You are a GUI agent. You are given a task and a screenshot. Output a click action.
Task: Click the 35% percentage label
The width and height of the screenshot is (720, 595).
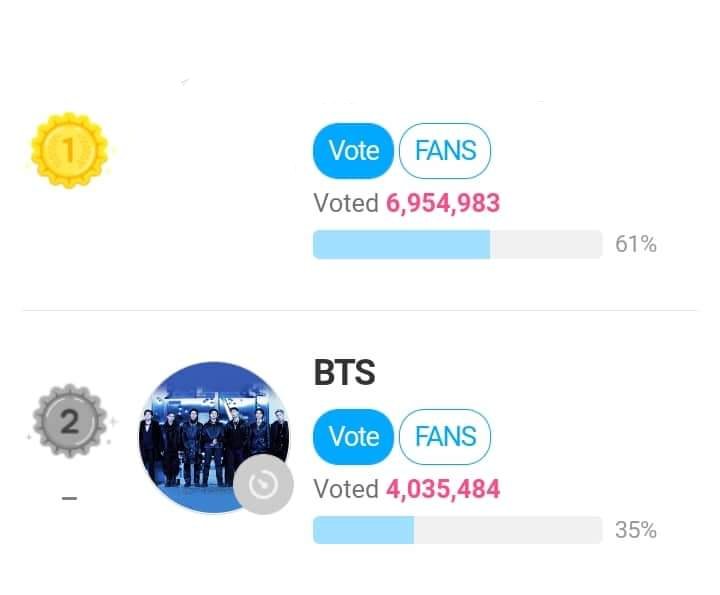tap(636, 530)
